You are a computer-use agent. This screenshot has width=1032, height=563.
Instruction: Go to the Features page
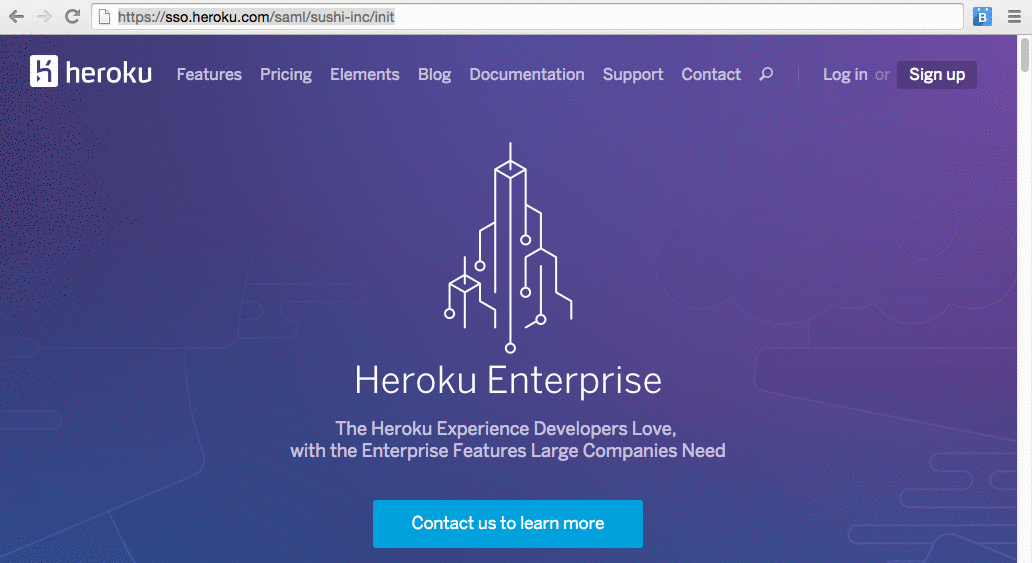tap(209, 74)
